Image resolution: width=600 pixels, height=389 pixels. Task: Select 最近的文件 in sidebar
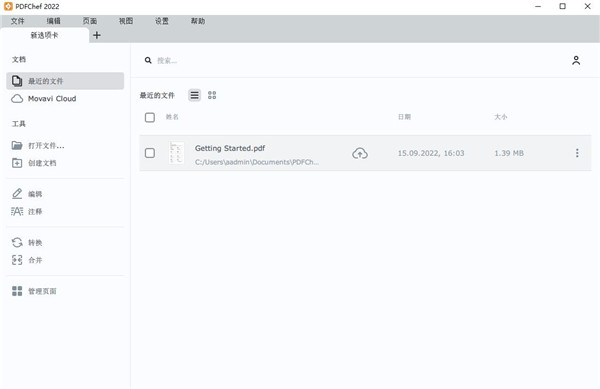click(65, 81)
